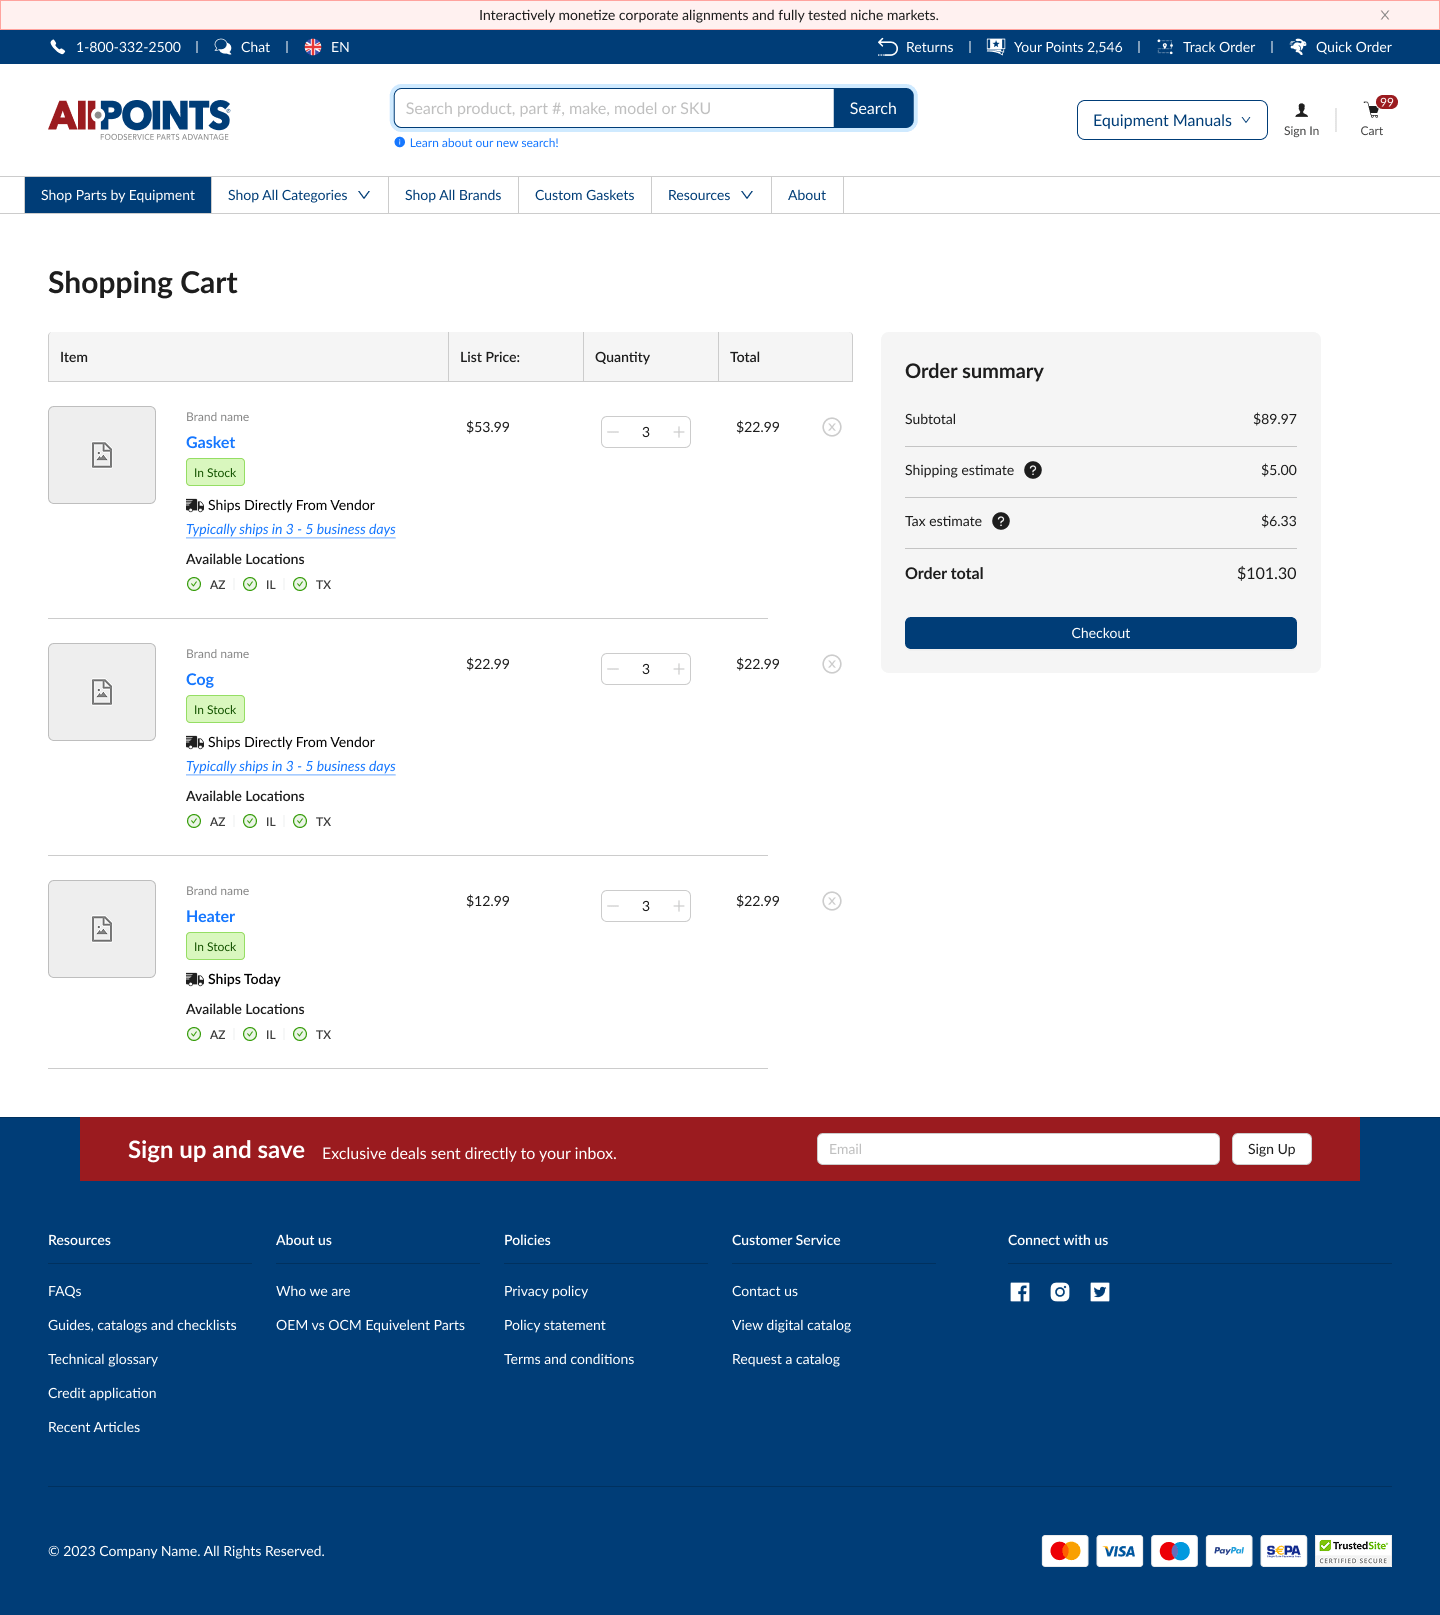Go to Shop Parts by Equipment tab
Screen dimensions: 1440x1615
tap(118, 195)
